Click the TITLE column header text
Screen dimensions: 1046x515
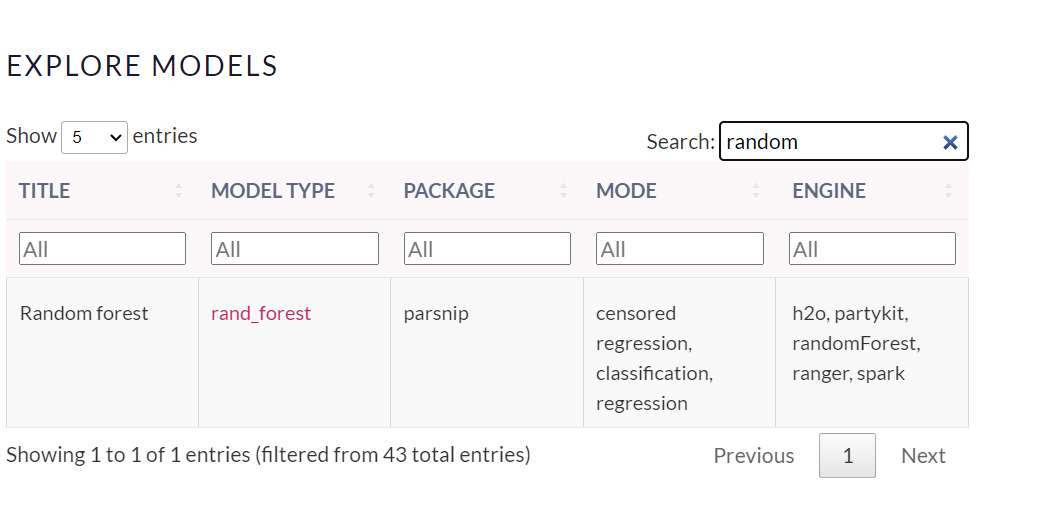[44, 191]
